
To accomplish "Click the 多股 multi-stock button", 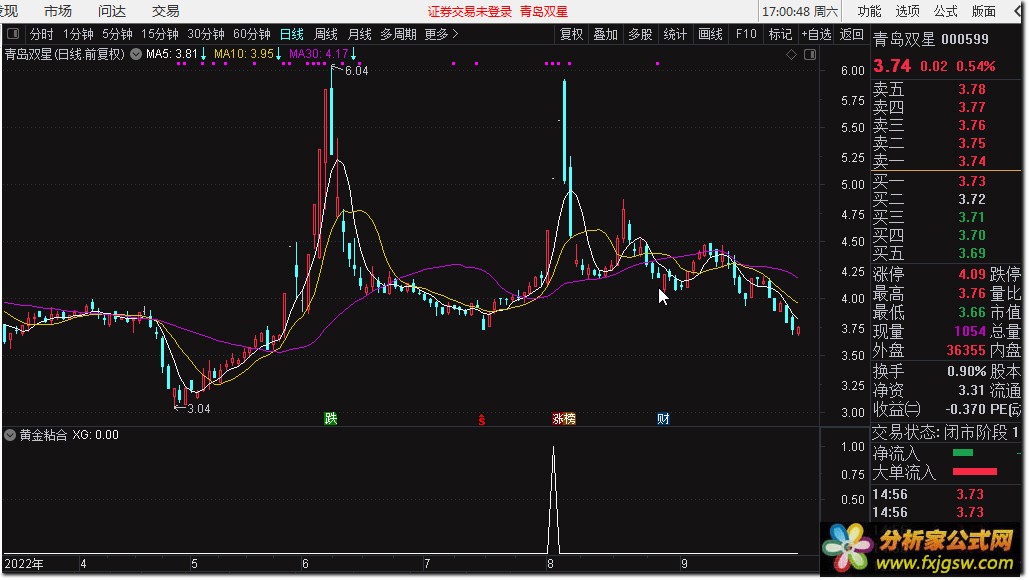I will (640, 34).
